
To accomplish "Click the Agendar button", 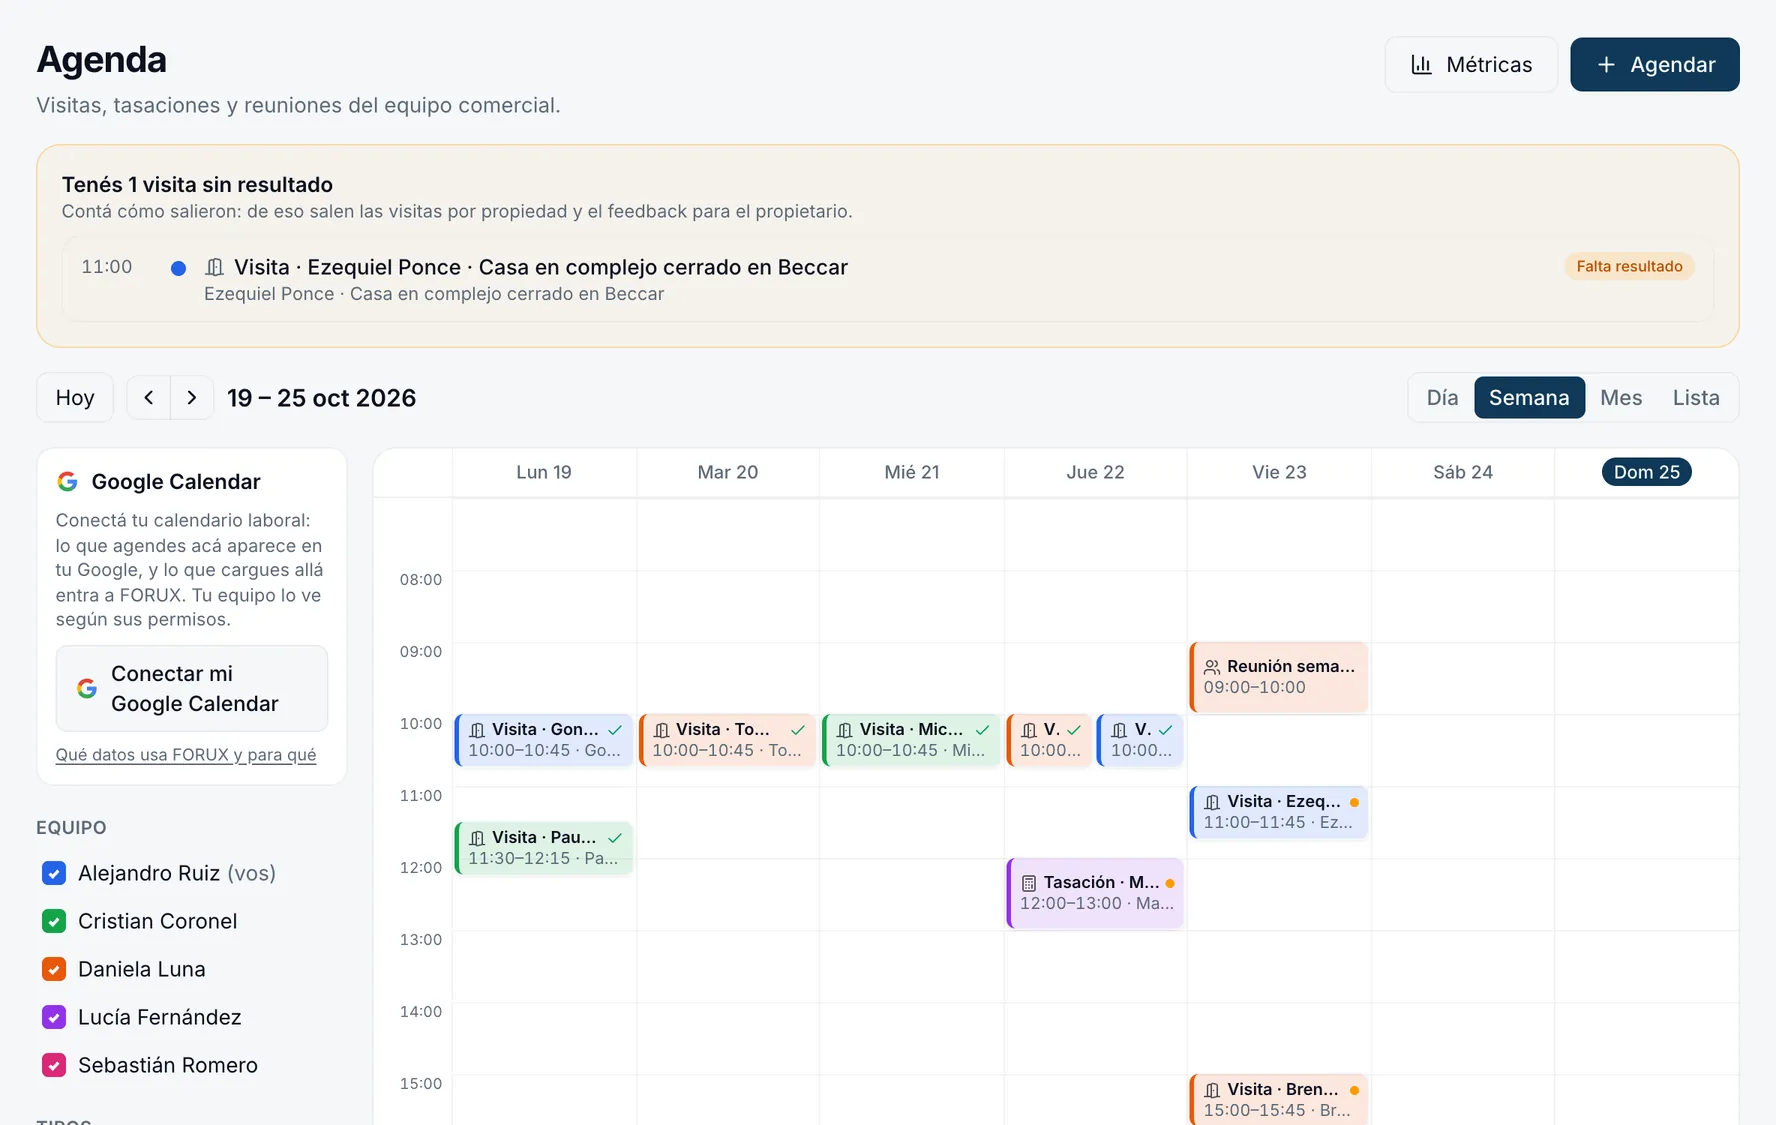I will pos(1655,65).
